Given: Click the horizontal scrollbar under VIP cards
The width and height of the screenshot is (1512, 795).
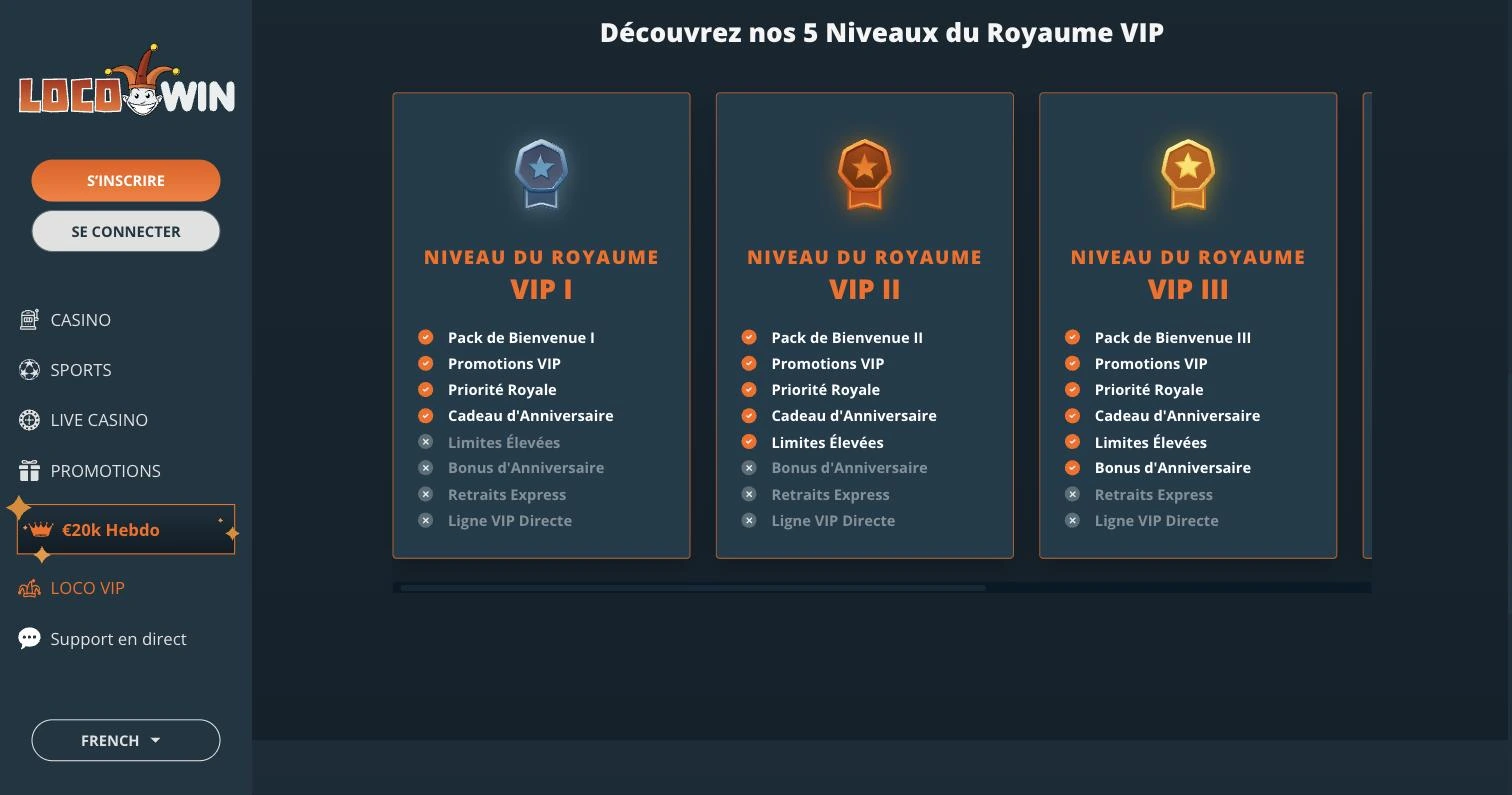Looking at the screenshot, I should [x=693, y=588].
